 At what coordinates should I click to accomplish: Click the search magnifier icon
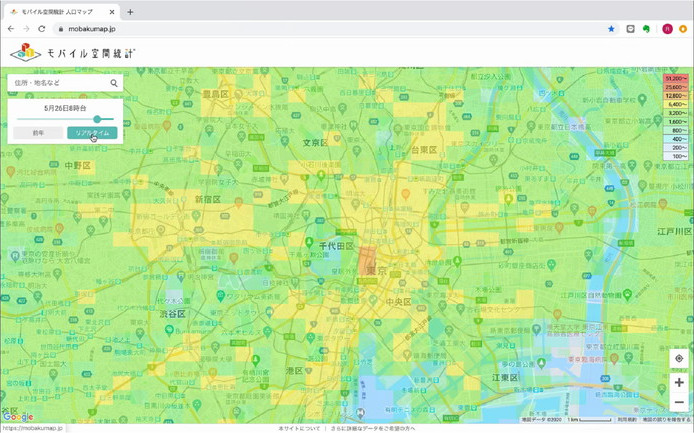tap(114, 83)
